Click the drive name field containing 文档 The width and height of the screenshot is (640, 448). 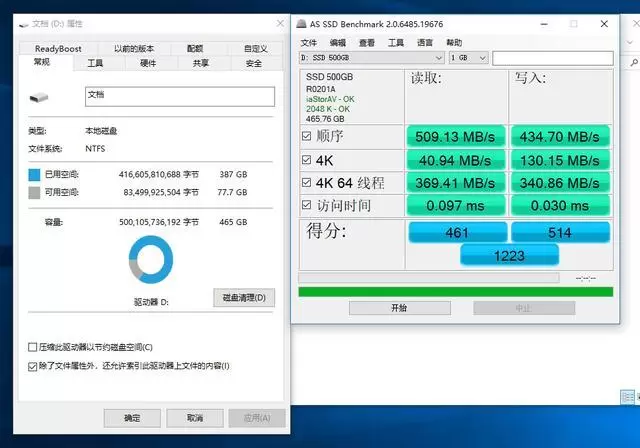pos(179,96)
